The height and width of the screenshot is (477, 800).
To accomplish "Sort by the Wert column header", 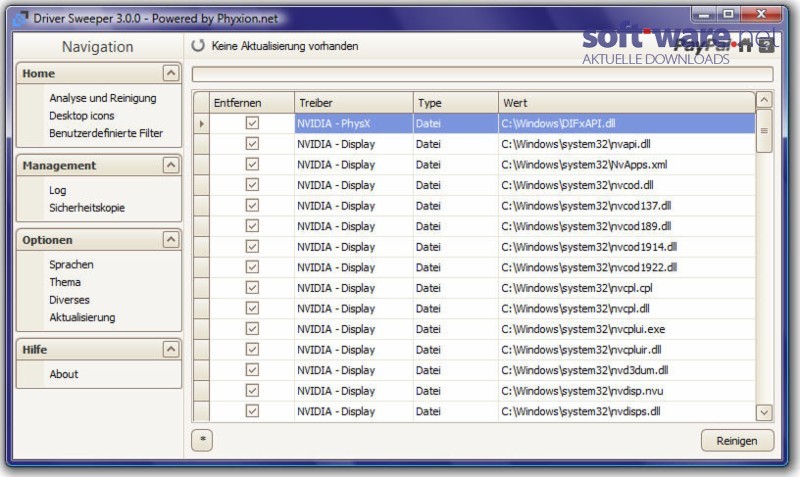I will pyautogui.click(x=627, y=103).
